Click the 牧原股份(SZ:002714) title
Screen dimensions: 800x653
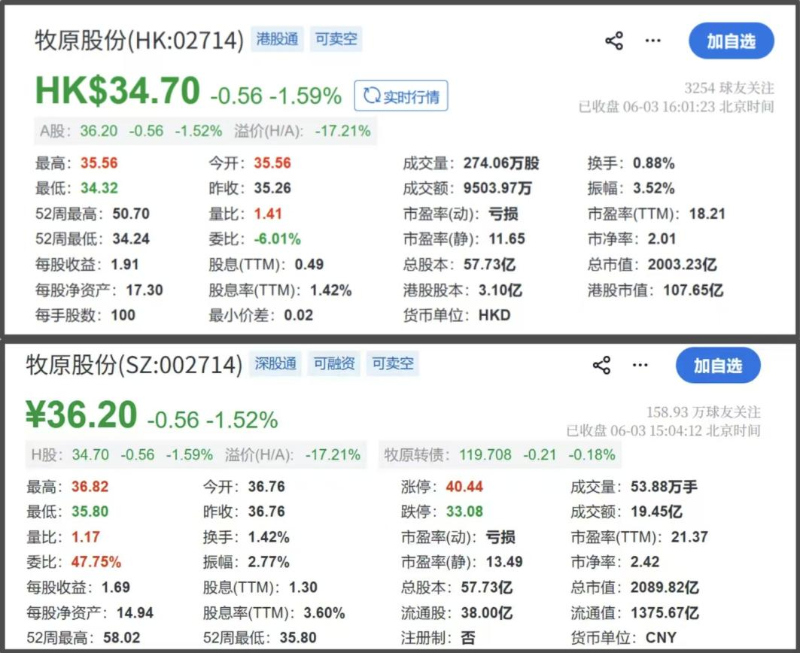134,365
